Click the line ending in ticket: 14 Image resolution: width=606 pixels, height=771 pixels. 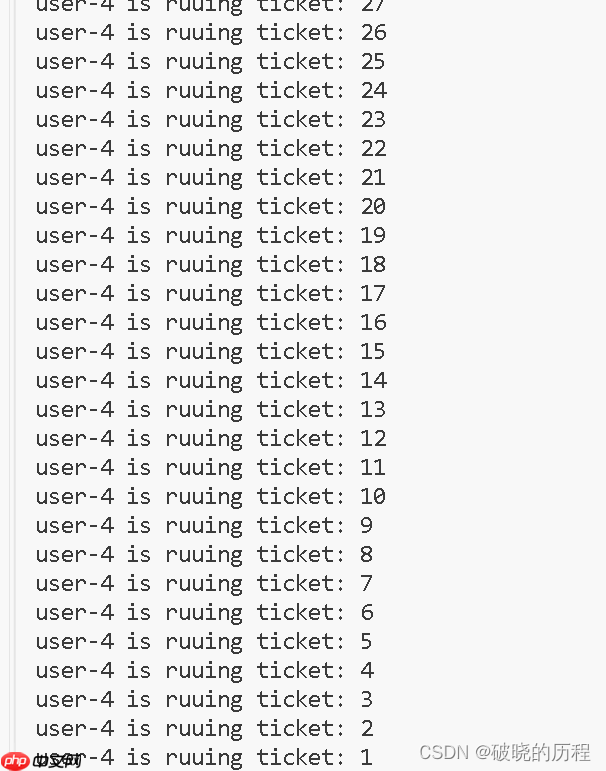click(x=210, y=381)
